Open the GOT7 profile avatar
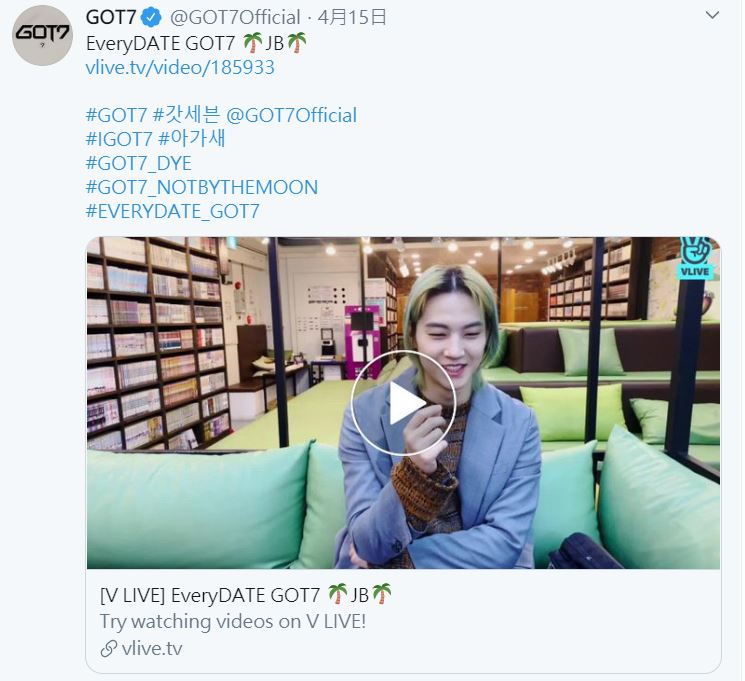745x681 pixels. point(42,35)
